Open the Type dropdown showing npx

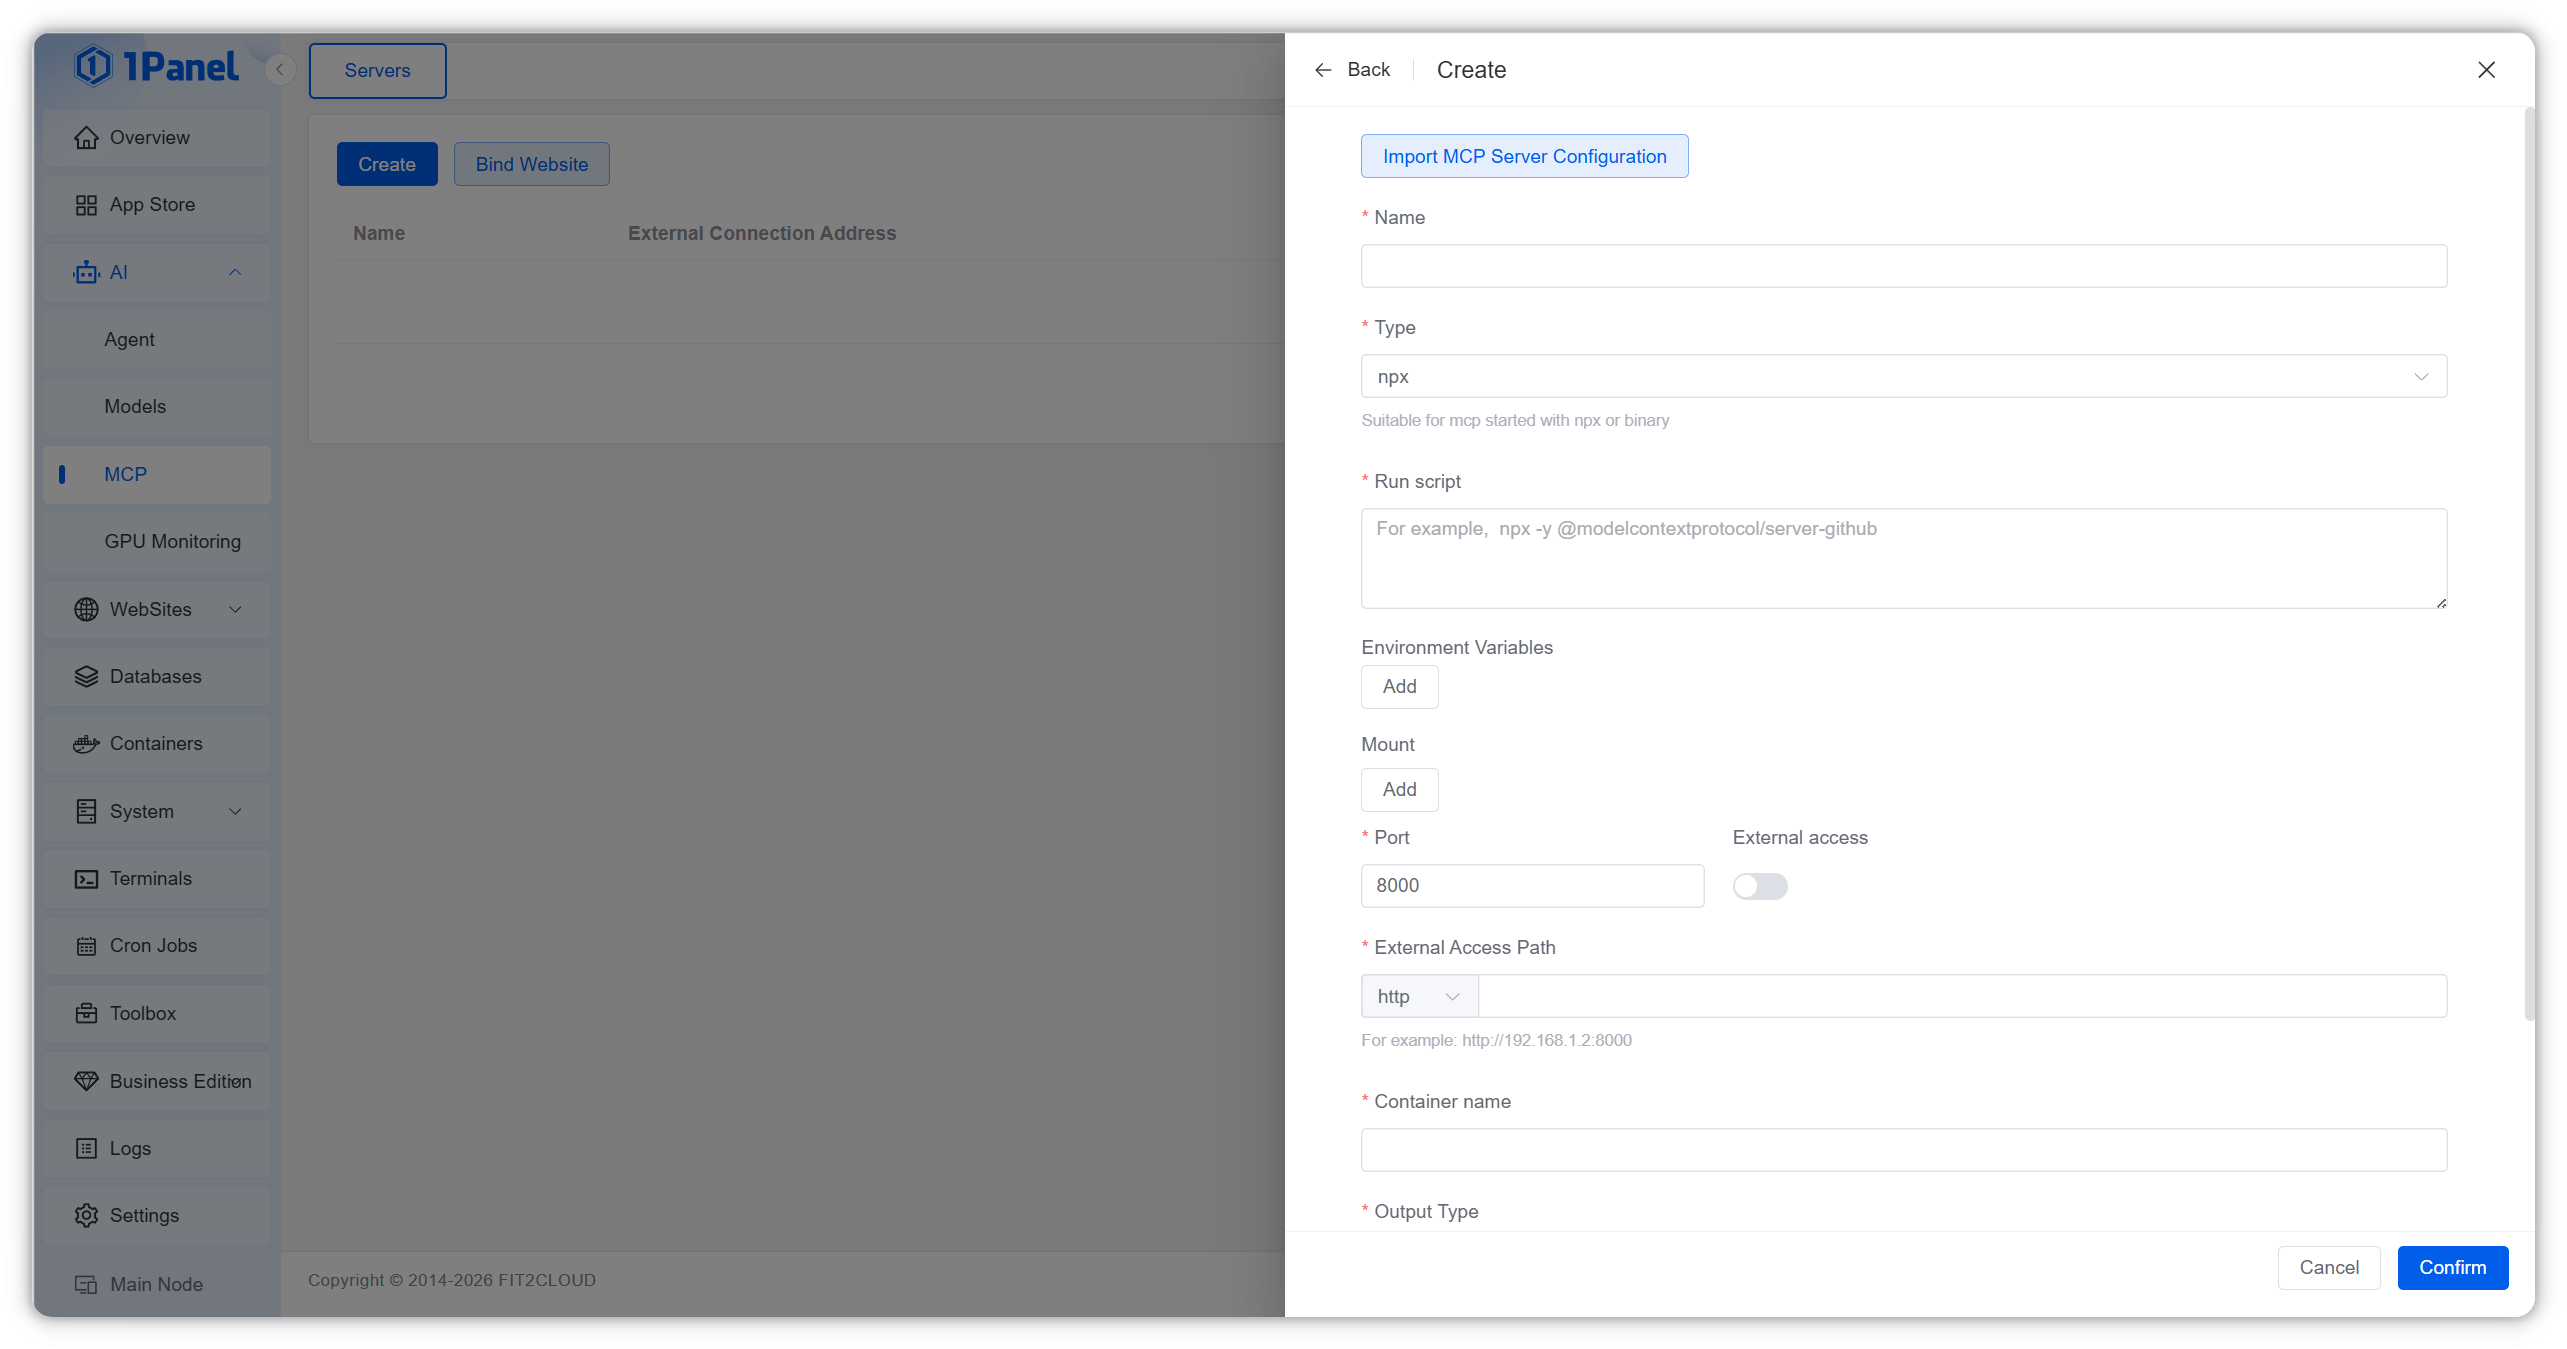pyautogui.click(x=1904, y=376)
